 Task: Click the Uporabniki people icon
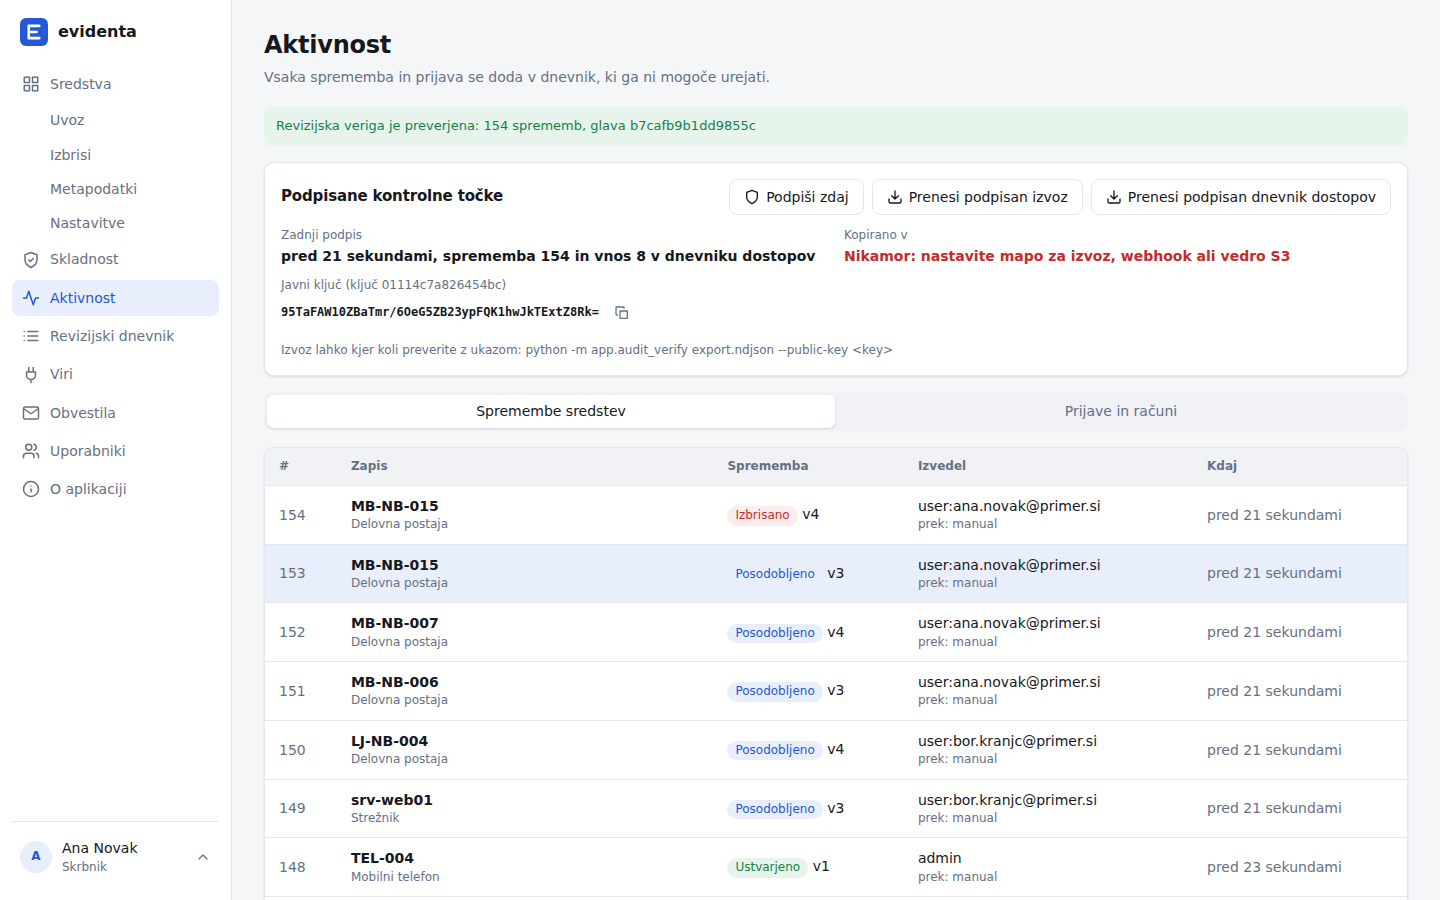(x=31, y=451)
